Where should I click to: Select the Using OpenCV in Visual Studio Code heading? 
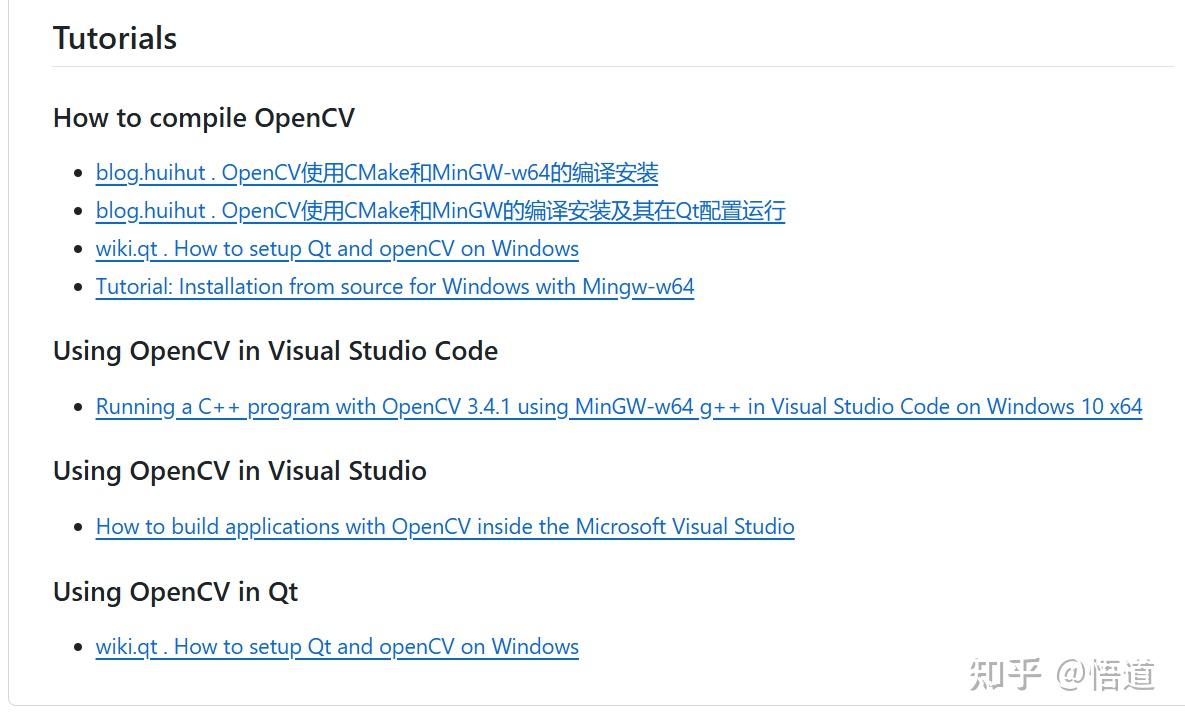275,351
